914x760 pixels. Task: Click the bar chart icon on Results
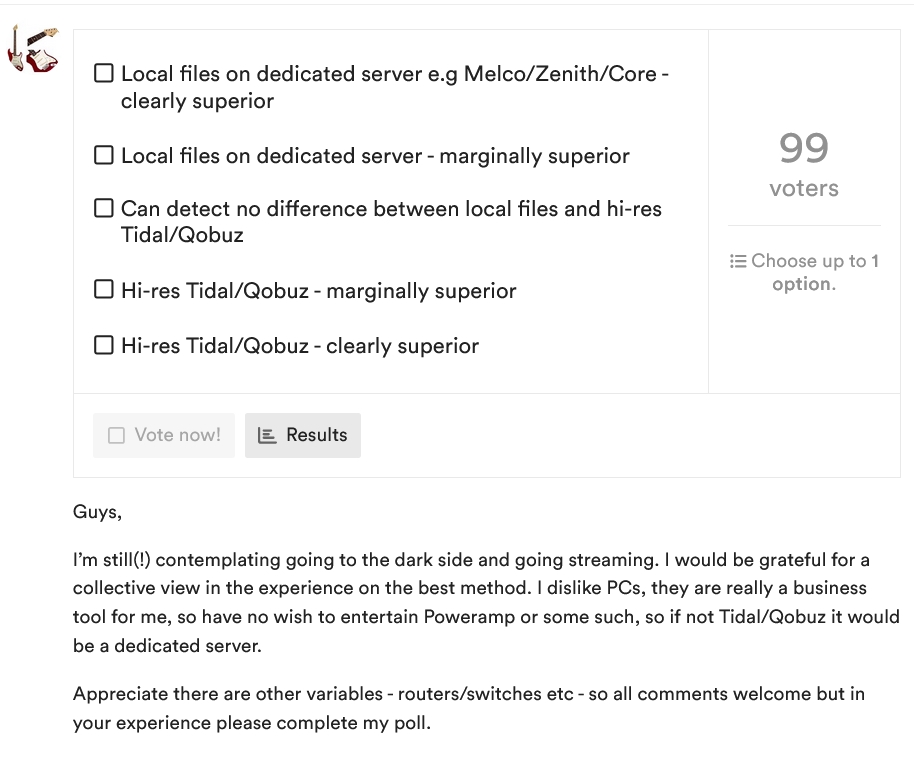click(x=266, y=435)
